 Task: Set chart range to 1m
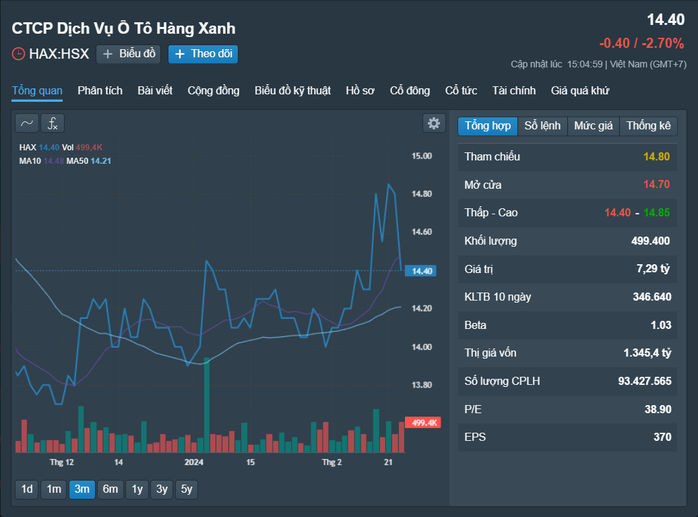tap(54, 489)
